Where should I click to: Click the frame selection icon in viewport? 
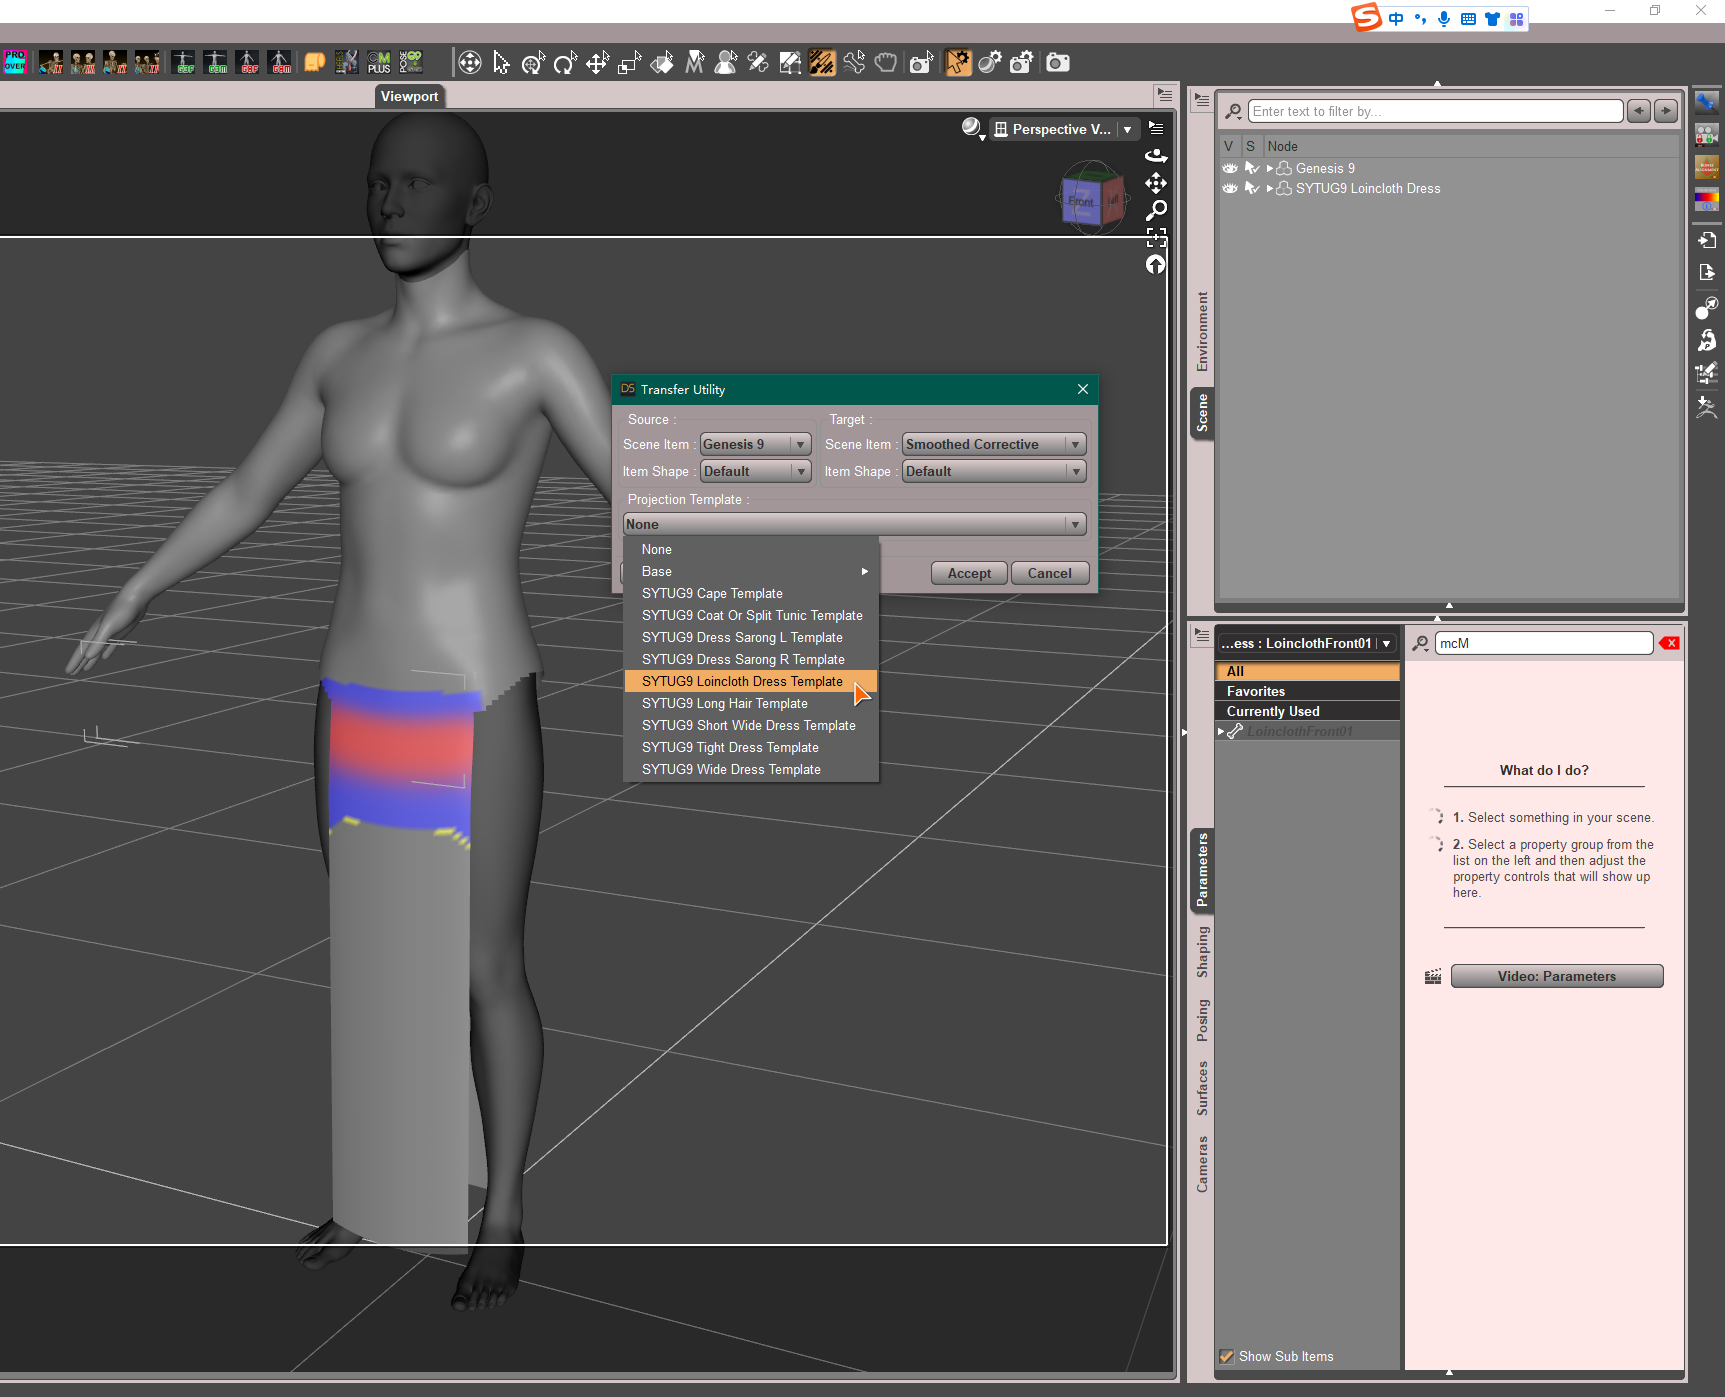click(x=1156, y=237)
